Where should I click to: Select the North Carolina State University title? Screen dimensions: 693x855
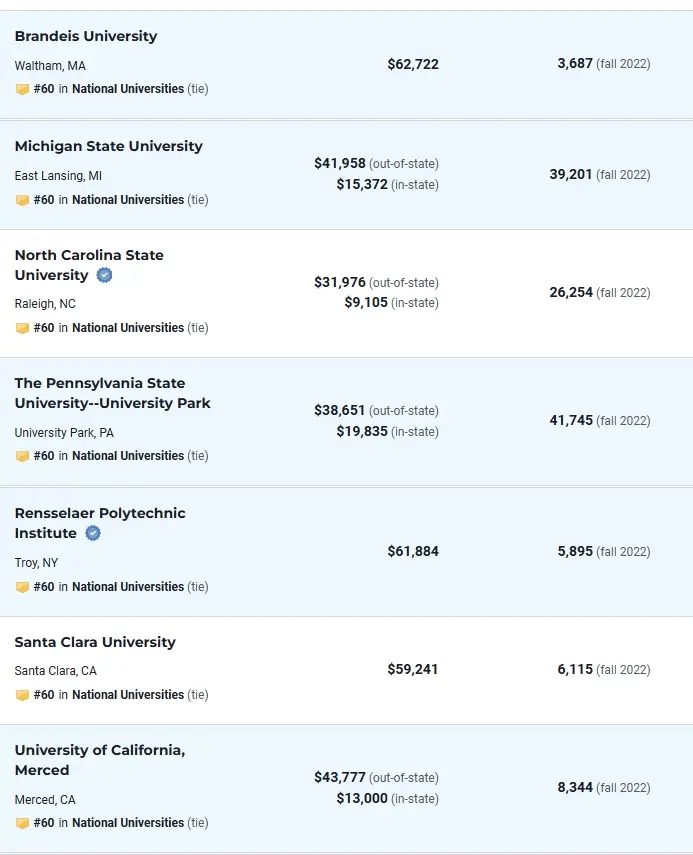point(89,255)
